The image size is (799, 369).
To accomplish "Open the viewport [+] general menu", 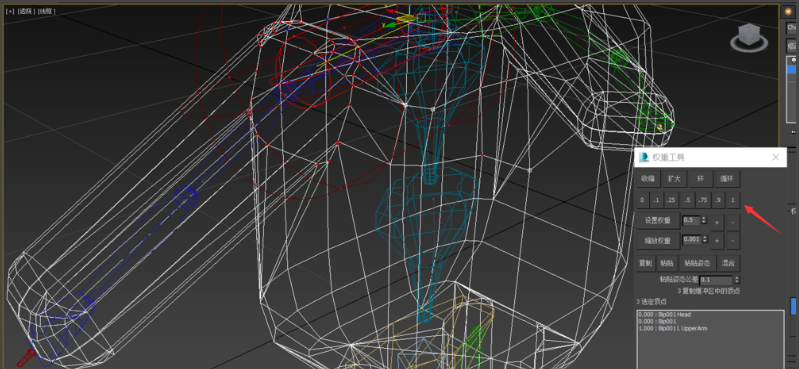I will point(10,11).
